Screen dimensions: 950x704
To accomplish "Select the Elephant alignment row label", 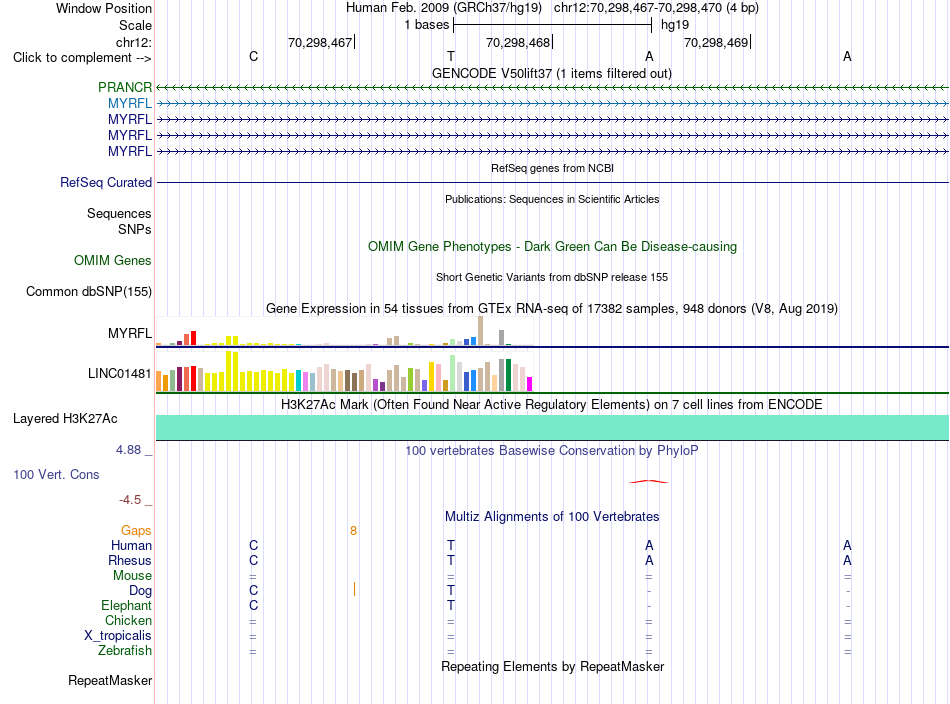I will [126, 605].
